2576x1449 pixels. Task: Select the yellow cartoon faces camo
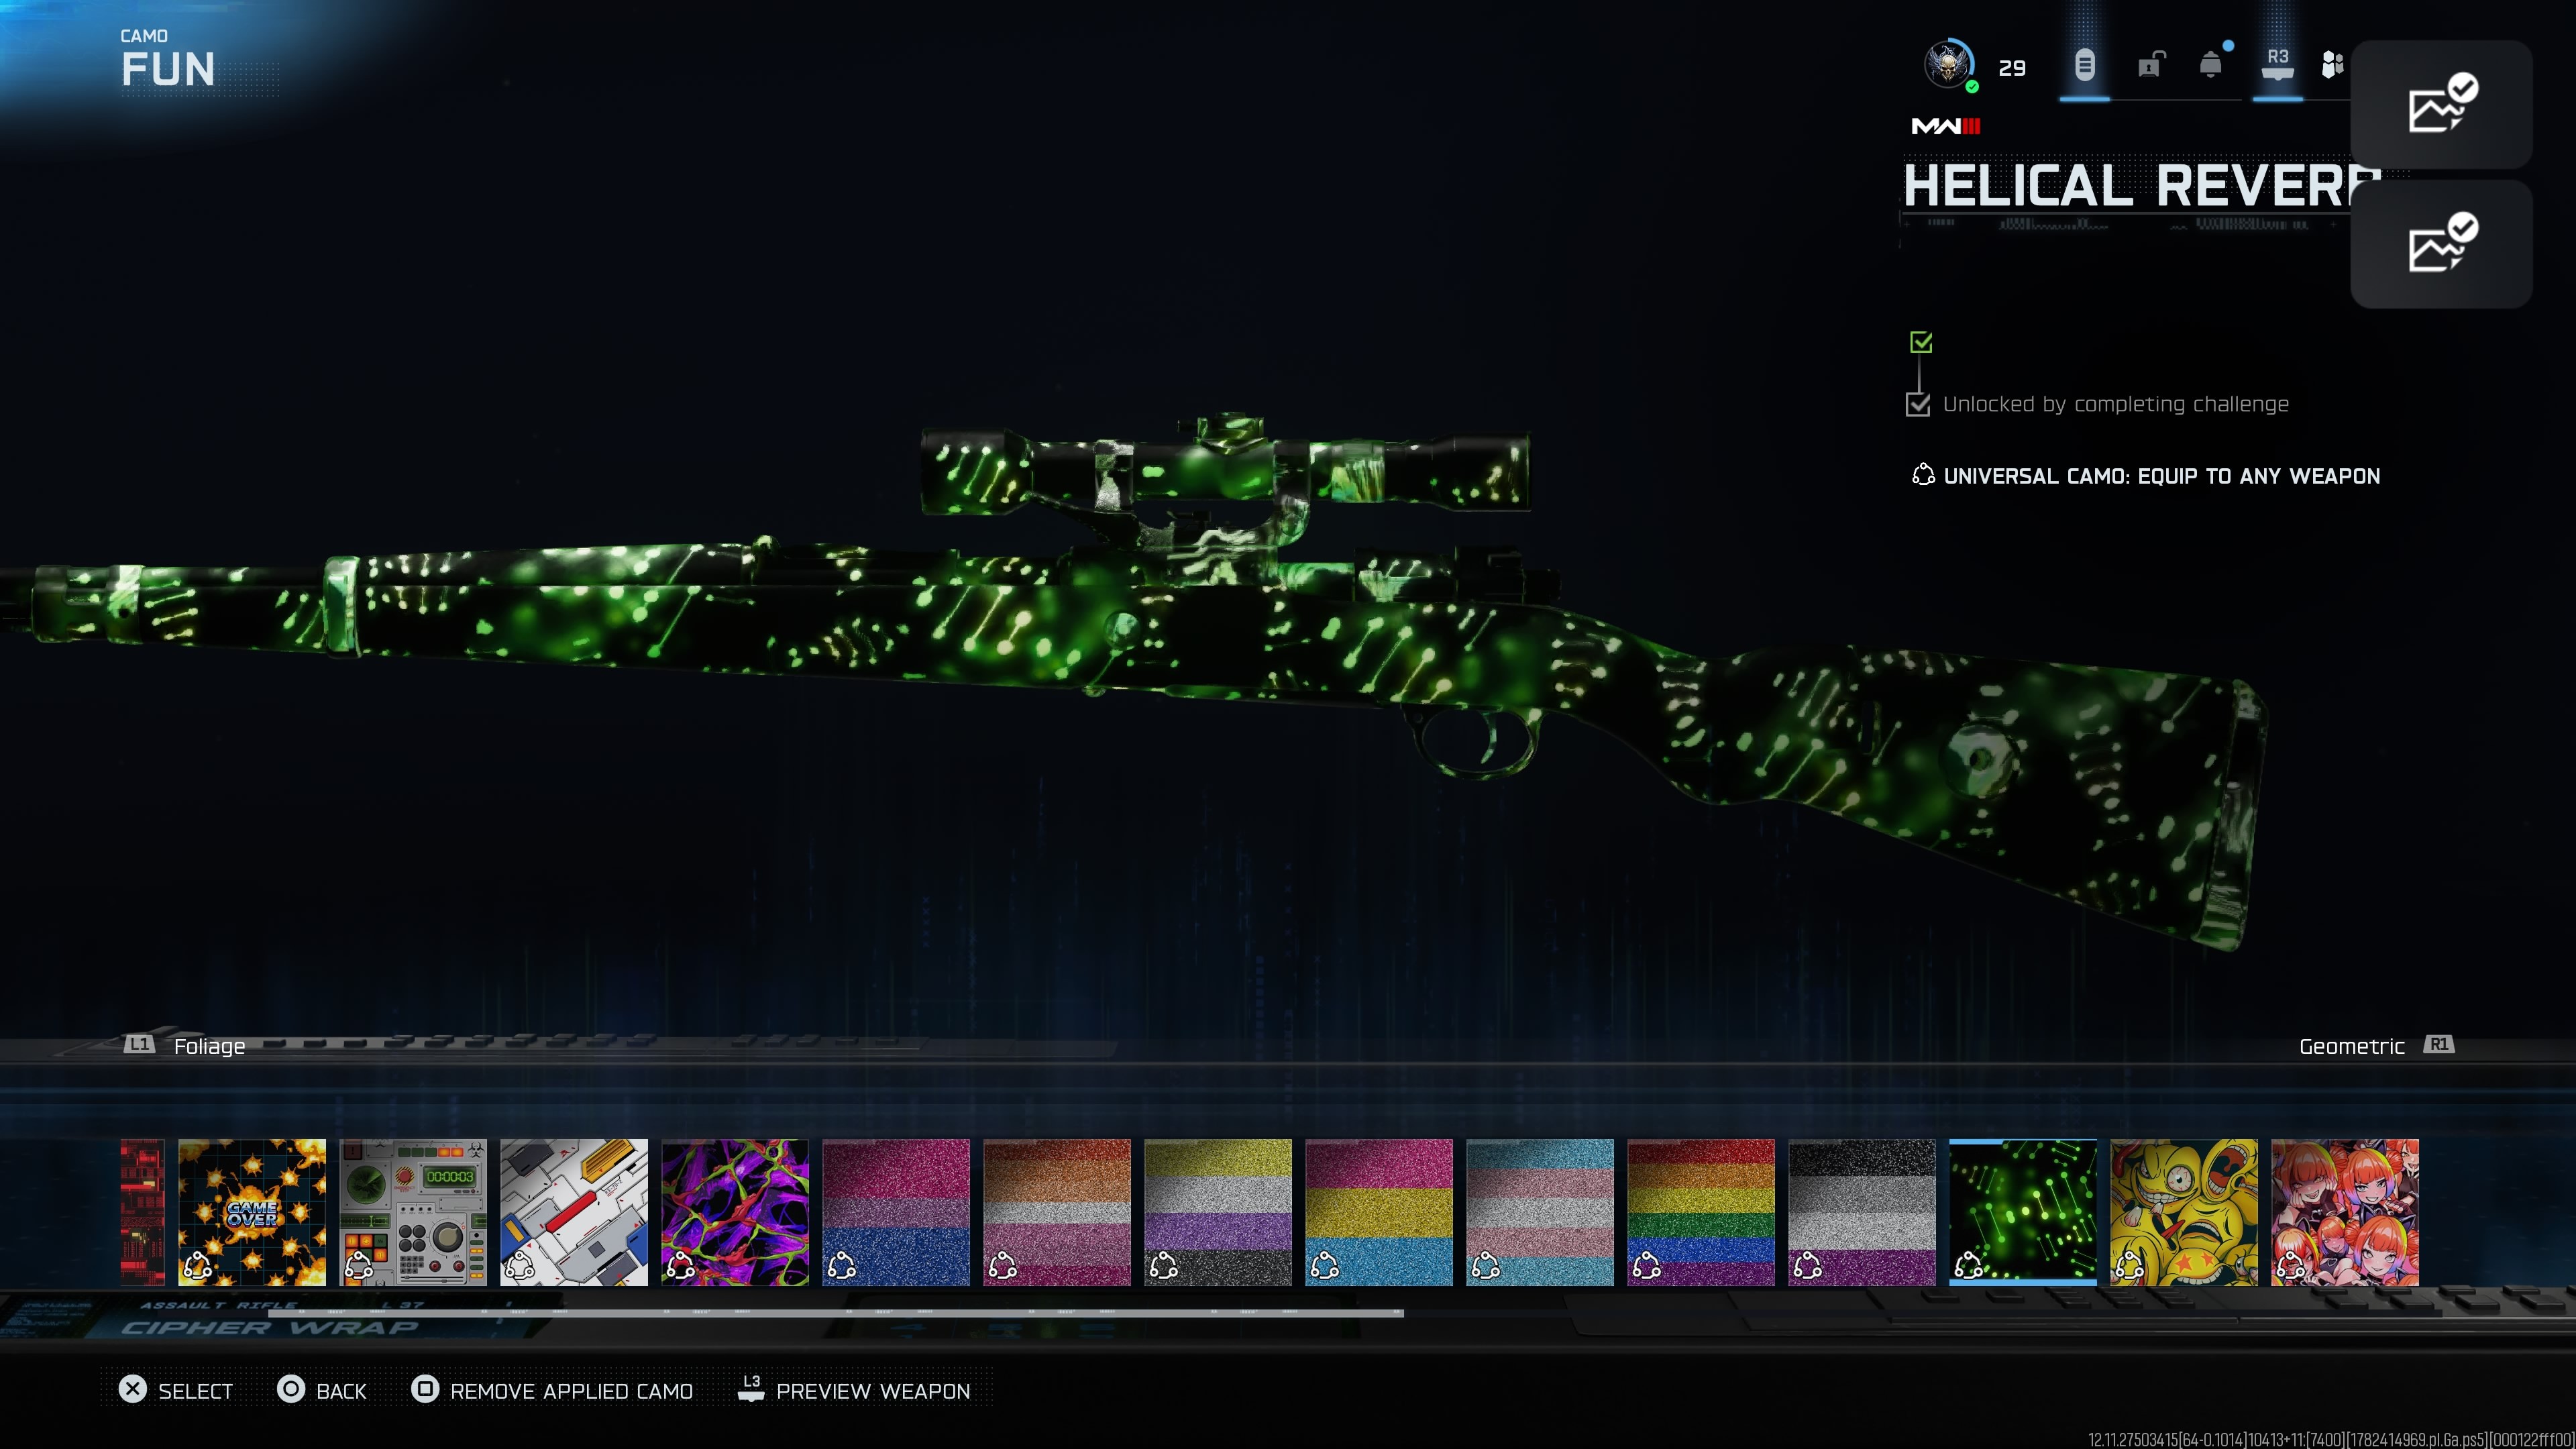tap(2184, 1212)
